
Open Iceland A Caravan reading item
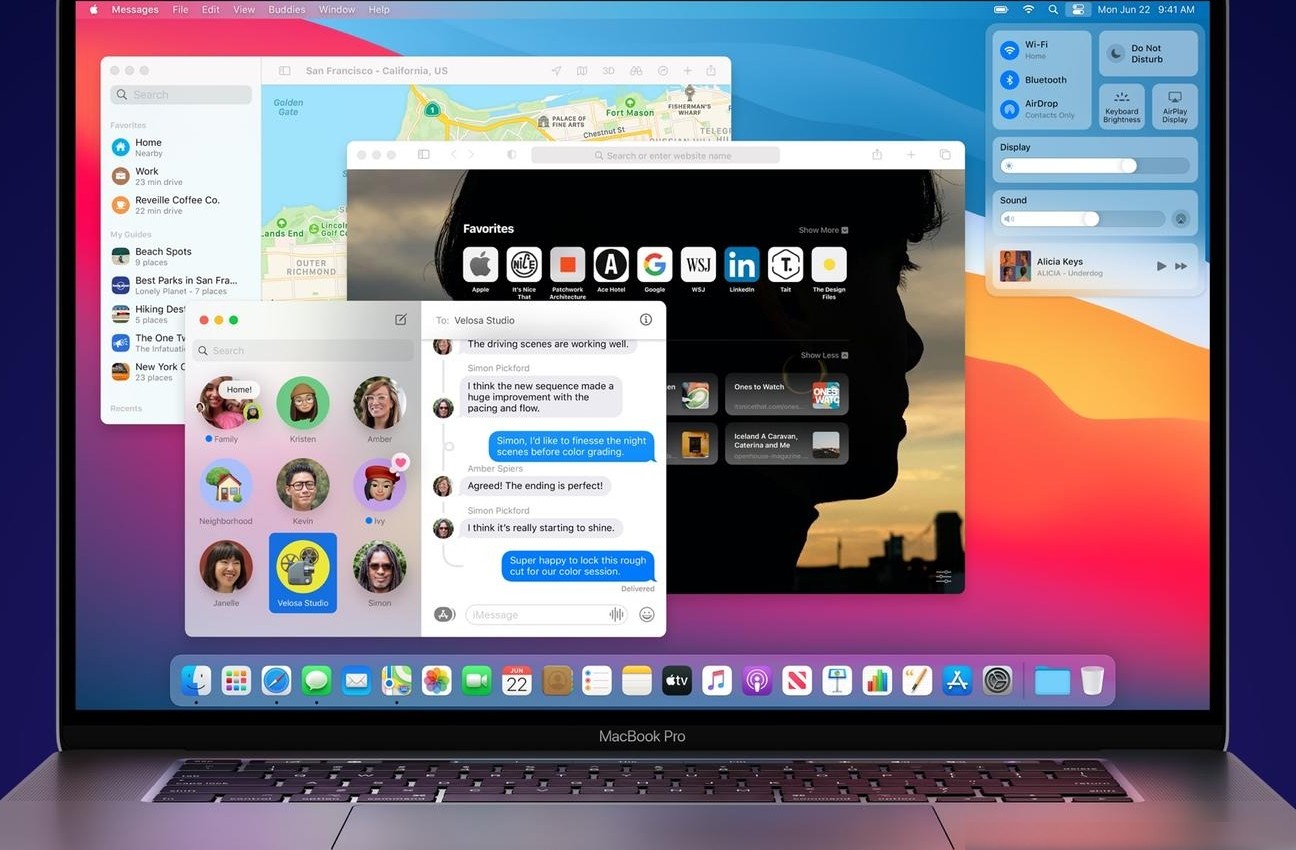pyautogui.click(x=786, y=443)
